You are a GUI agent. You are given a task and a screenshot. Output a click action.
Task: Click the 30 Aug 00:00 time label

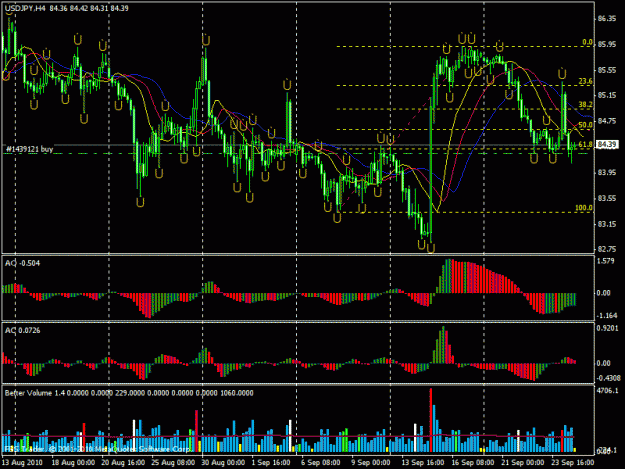[x=223, y=463]
